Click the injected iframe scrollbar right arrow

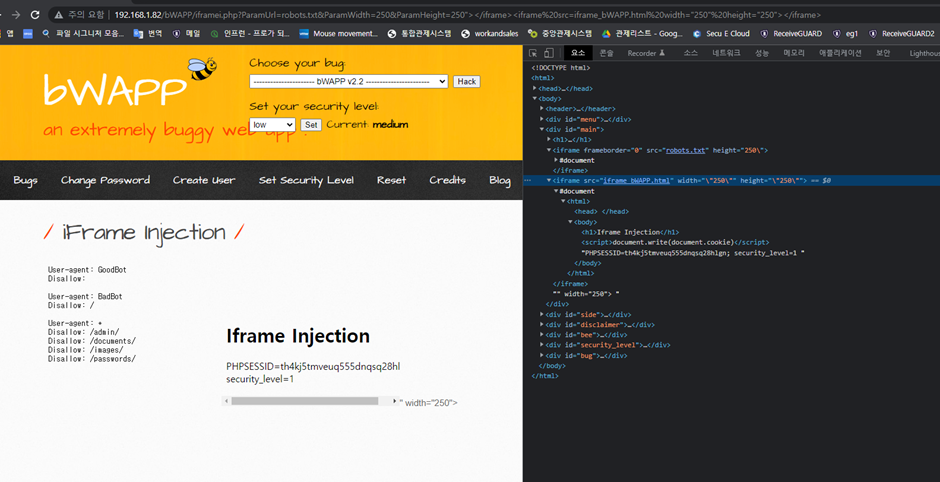coord(394,401)
